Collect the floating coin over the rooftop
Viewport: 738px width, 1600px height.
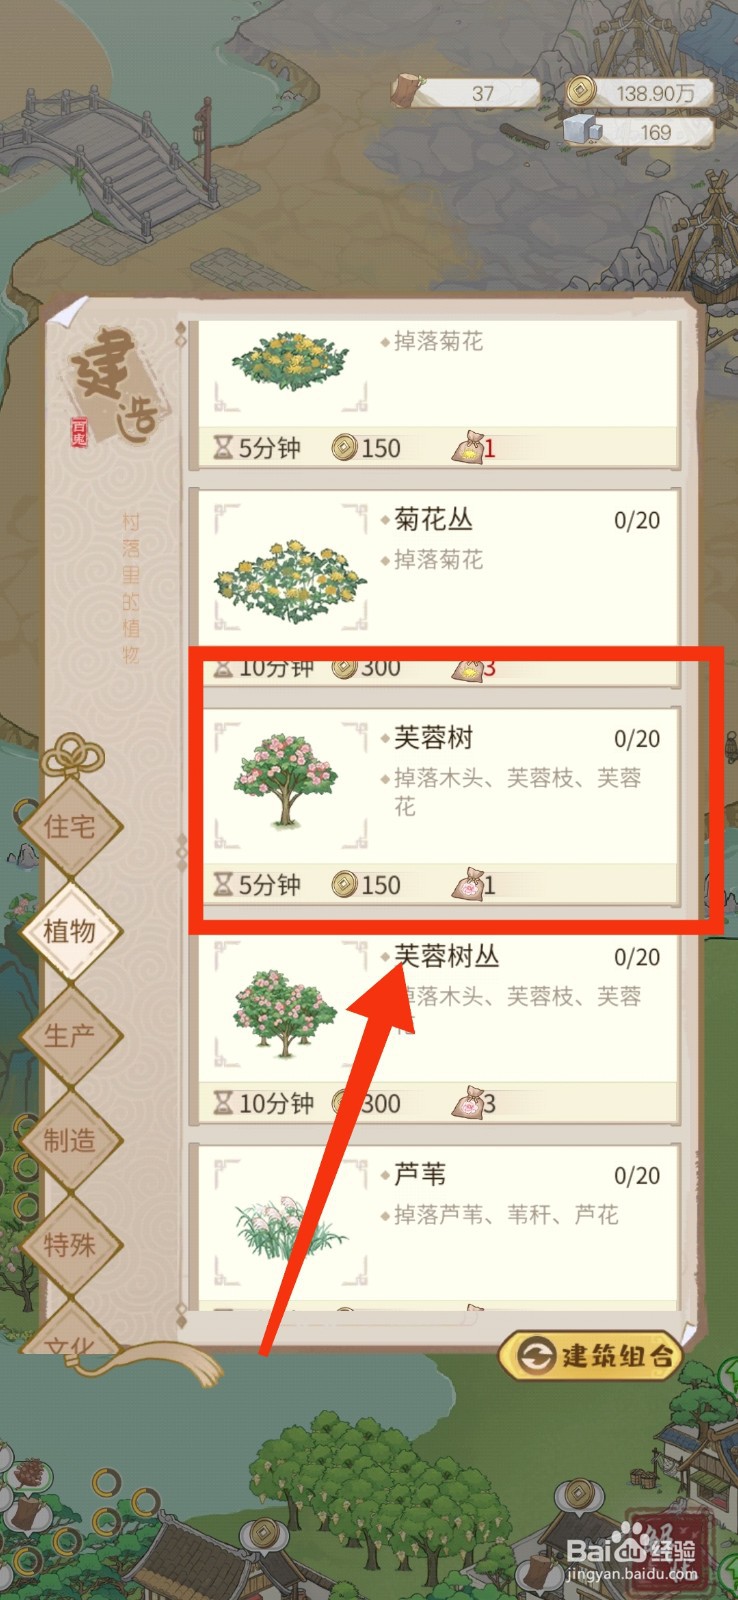(x=264, y=1532)
